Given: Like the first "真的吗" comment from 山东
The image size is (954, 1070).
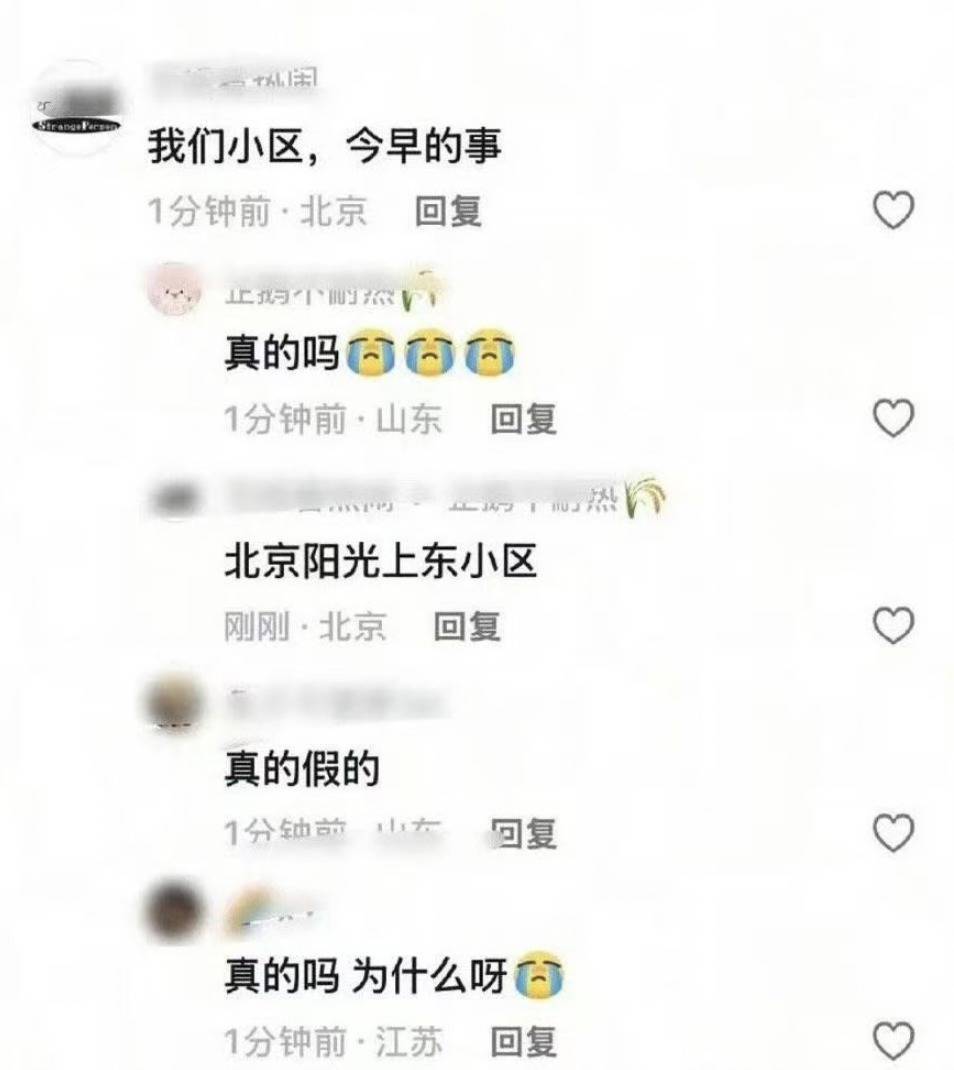Looking at the screenshot, I should click(x=894, y=418).
